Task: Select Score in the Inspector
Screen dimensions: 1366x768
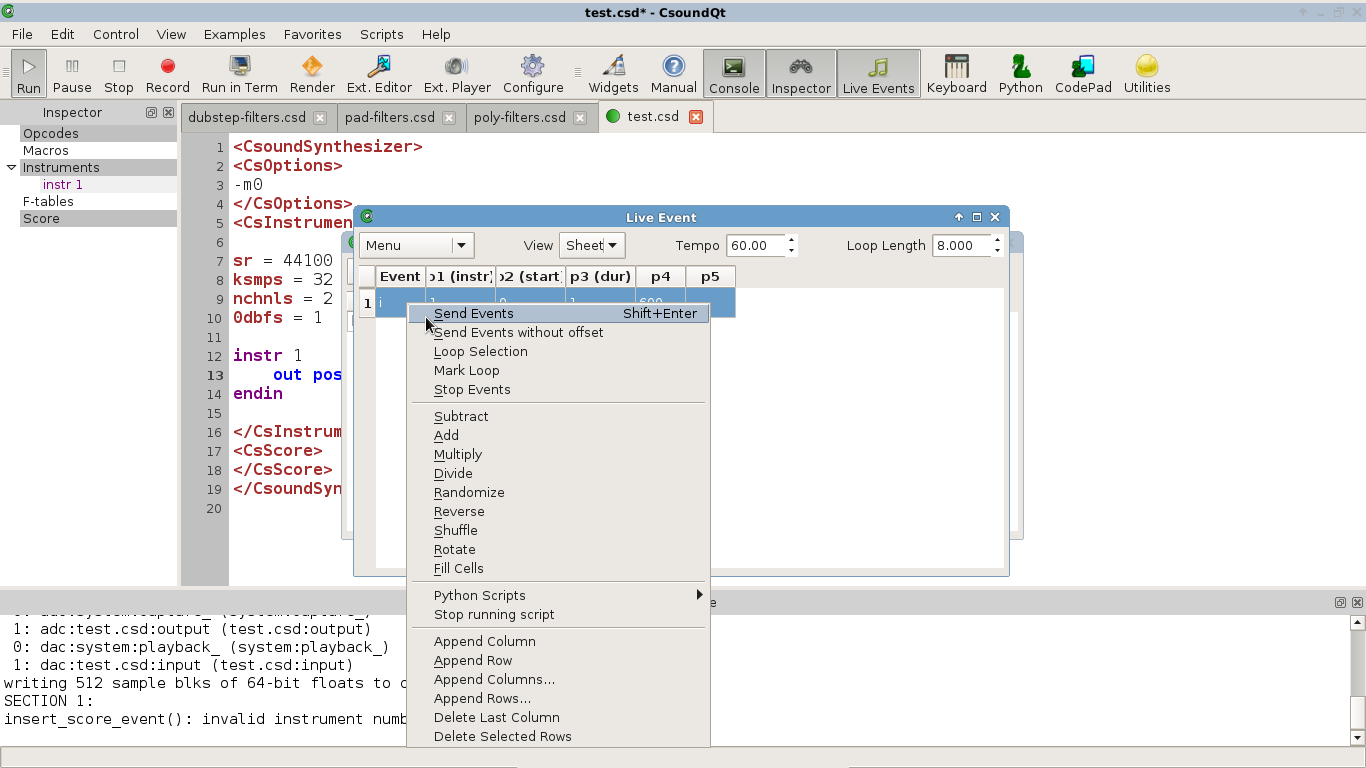Action: (x=41, y=218)
